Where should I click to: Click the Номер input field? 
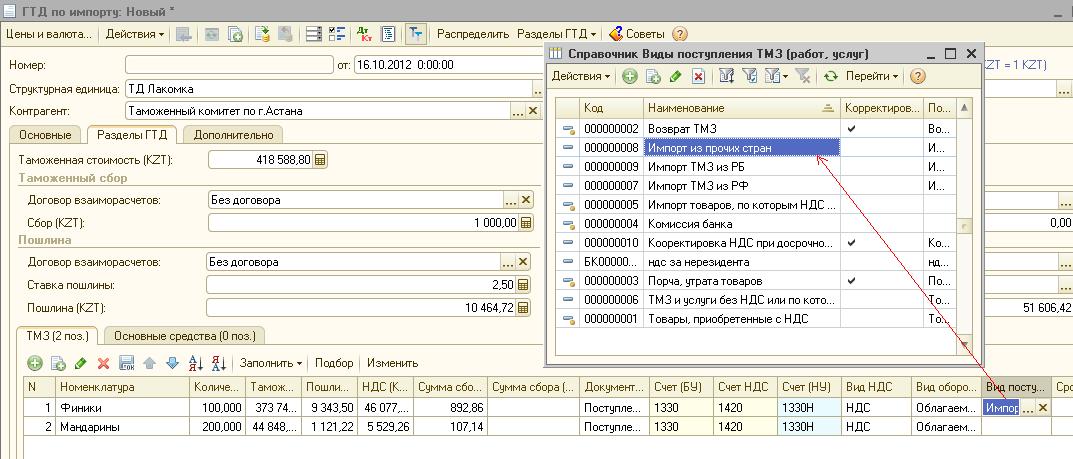pos(227,65)
